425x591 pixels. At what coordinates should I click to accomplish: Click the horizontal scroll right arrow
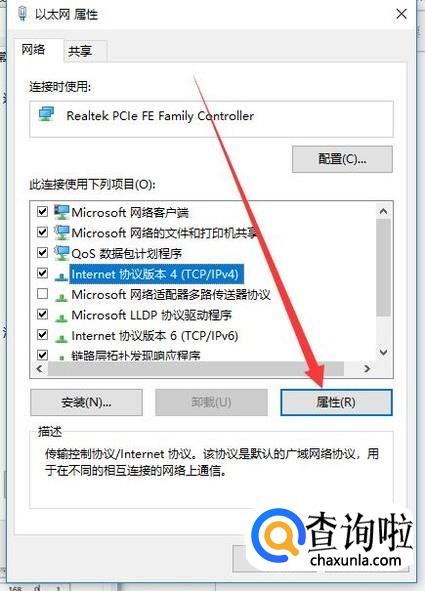click(x=367, y=369)
